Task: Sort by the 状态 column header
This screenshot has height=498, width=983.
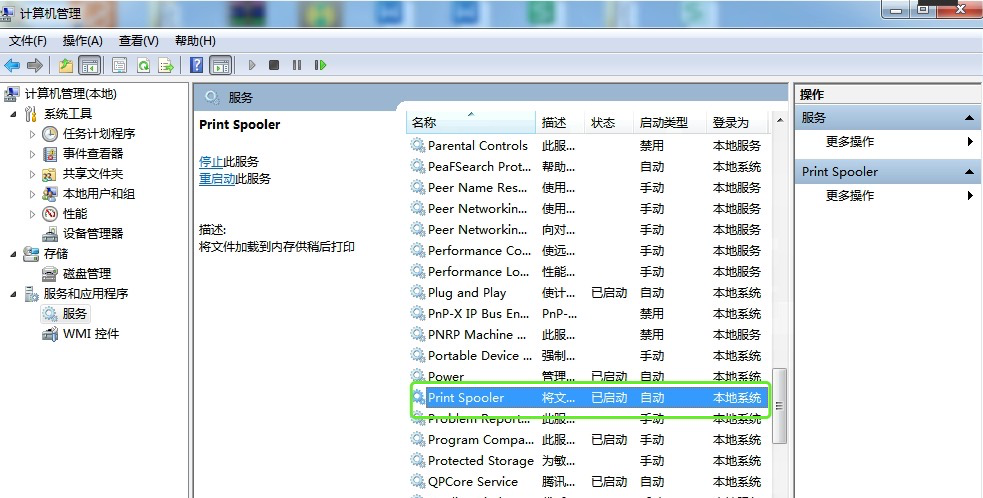Action: pos(609,122)
